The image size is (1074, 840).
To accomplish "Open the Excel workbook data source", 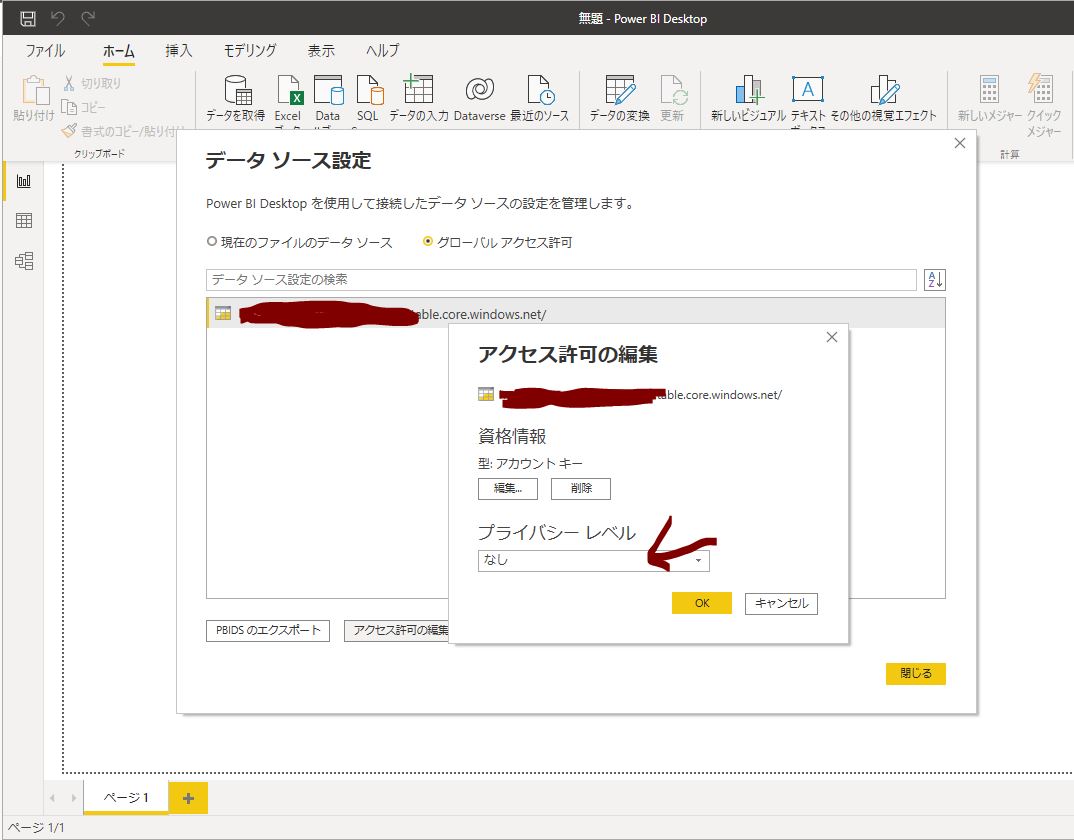I will tap(288, 97).
